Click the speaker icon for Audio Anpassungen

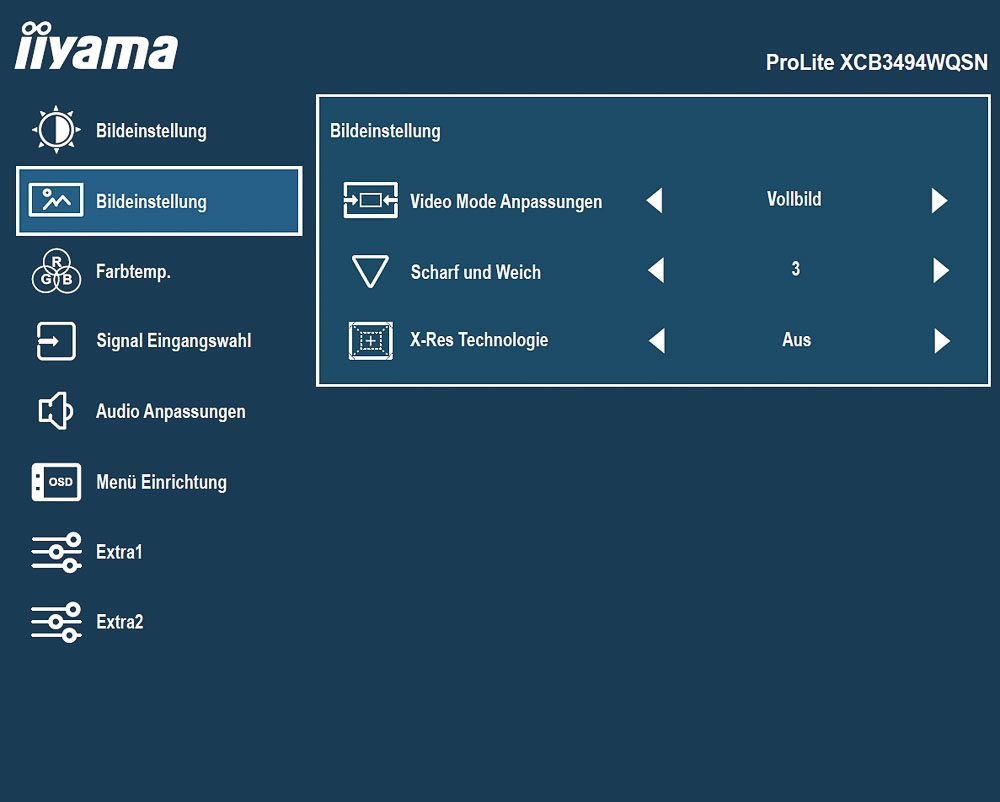point(56,411)
